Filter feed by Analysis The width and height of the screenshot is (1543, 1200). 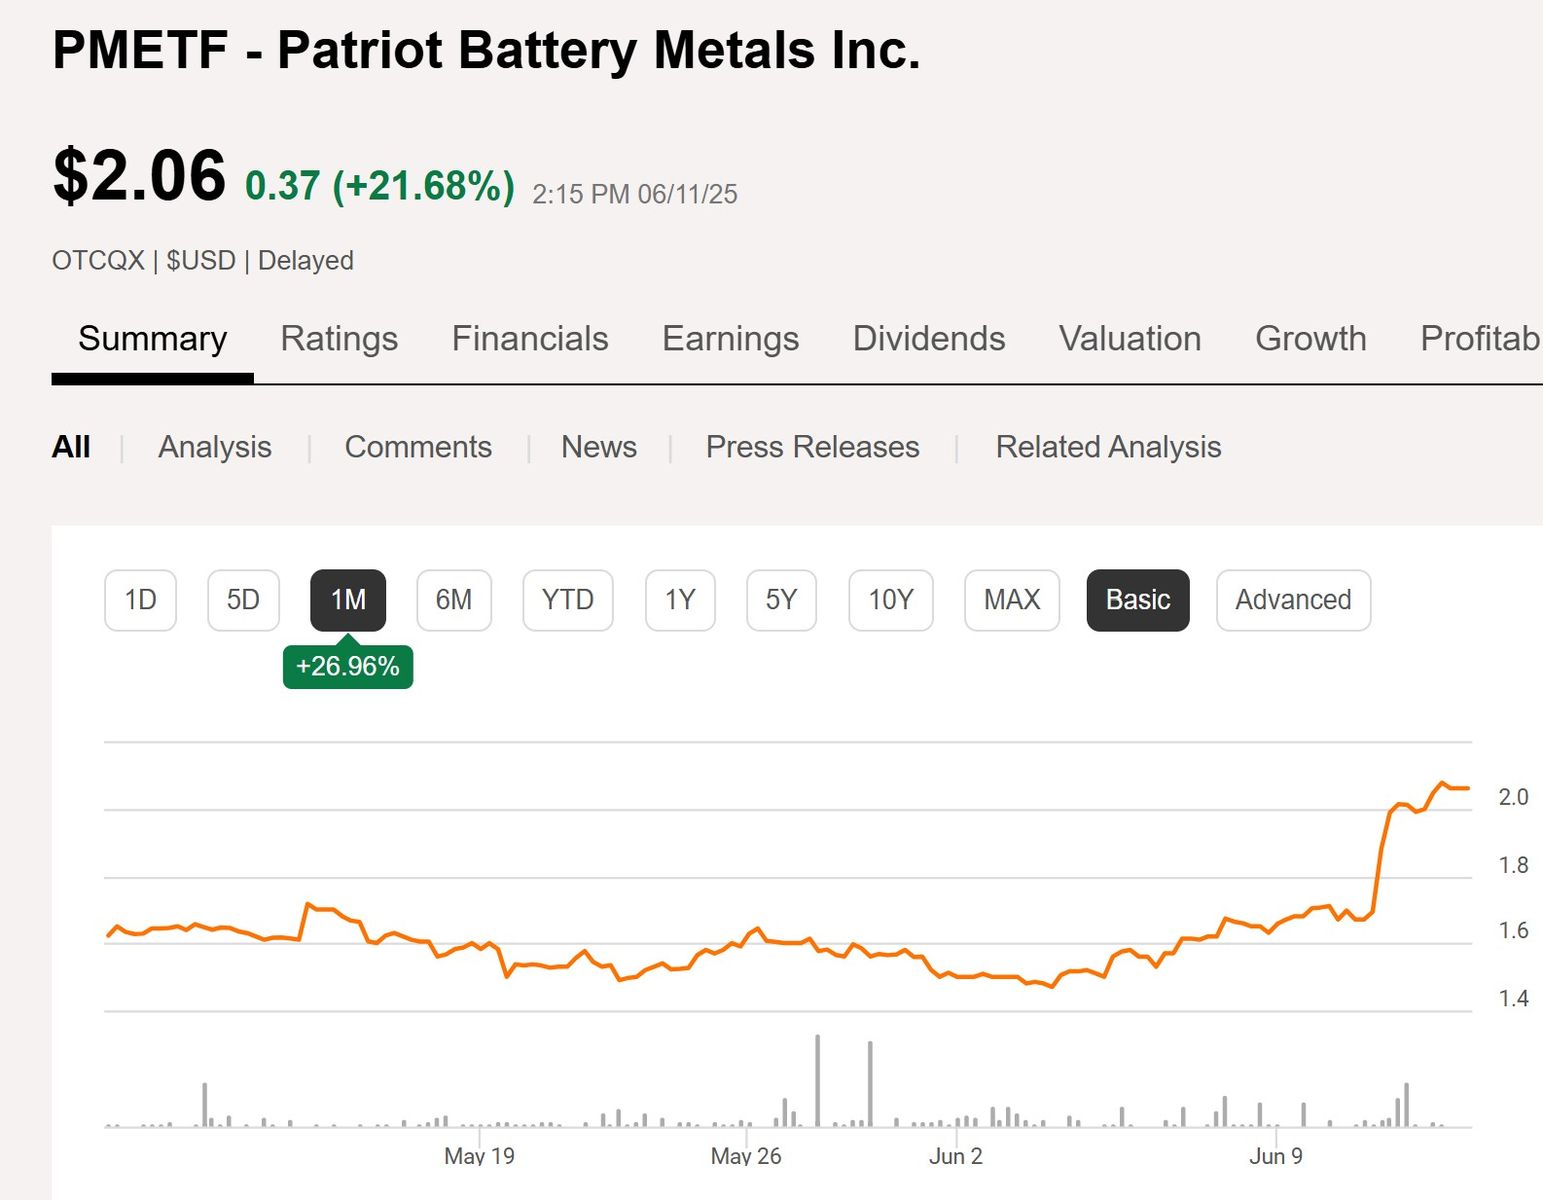pyautogui.click(x=215, y=447)
